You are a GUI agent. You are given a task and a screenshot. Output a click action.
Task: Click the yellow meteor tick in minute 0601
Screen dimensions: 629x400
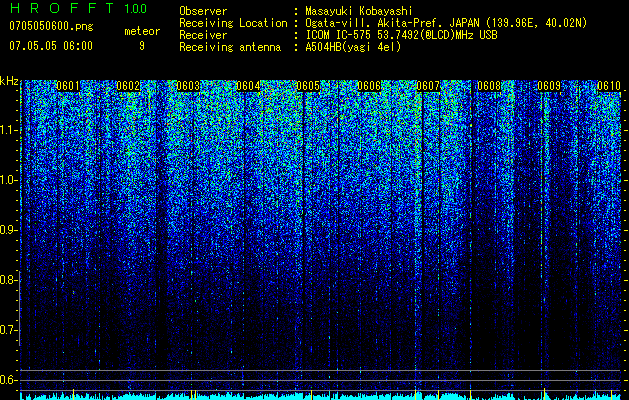click(x=73, y=394)
